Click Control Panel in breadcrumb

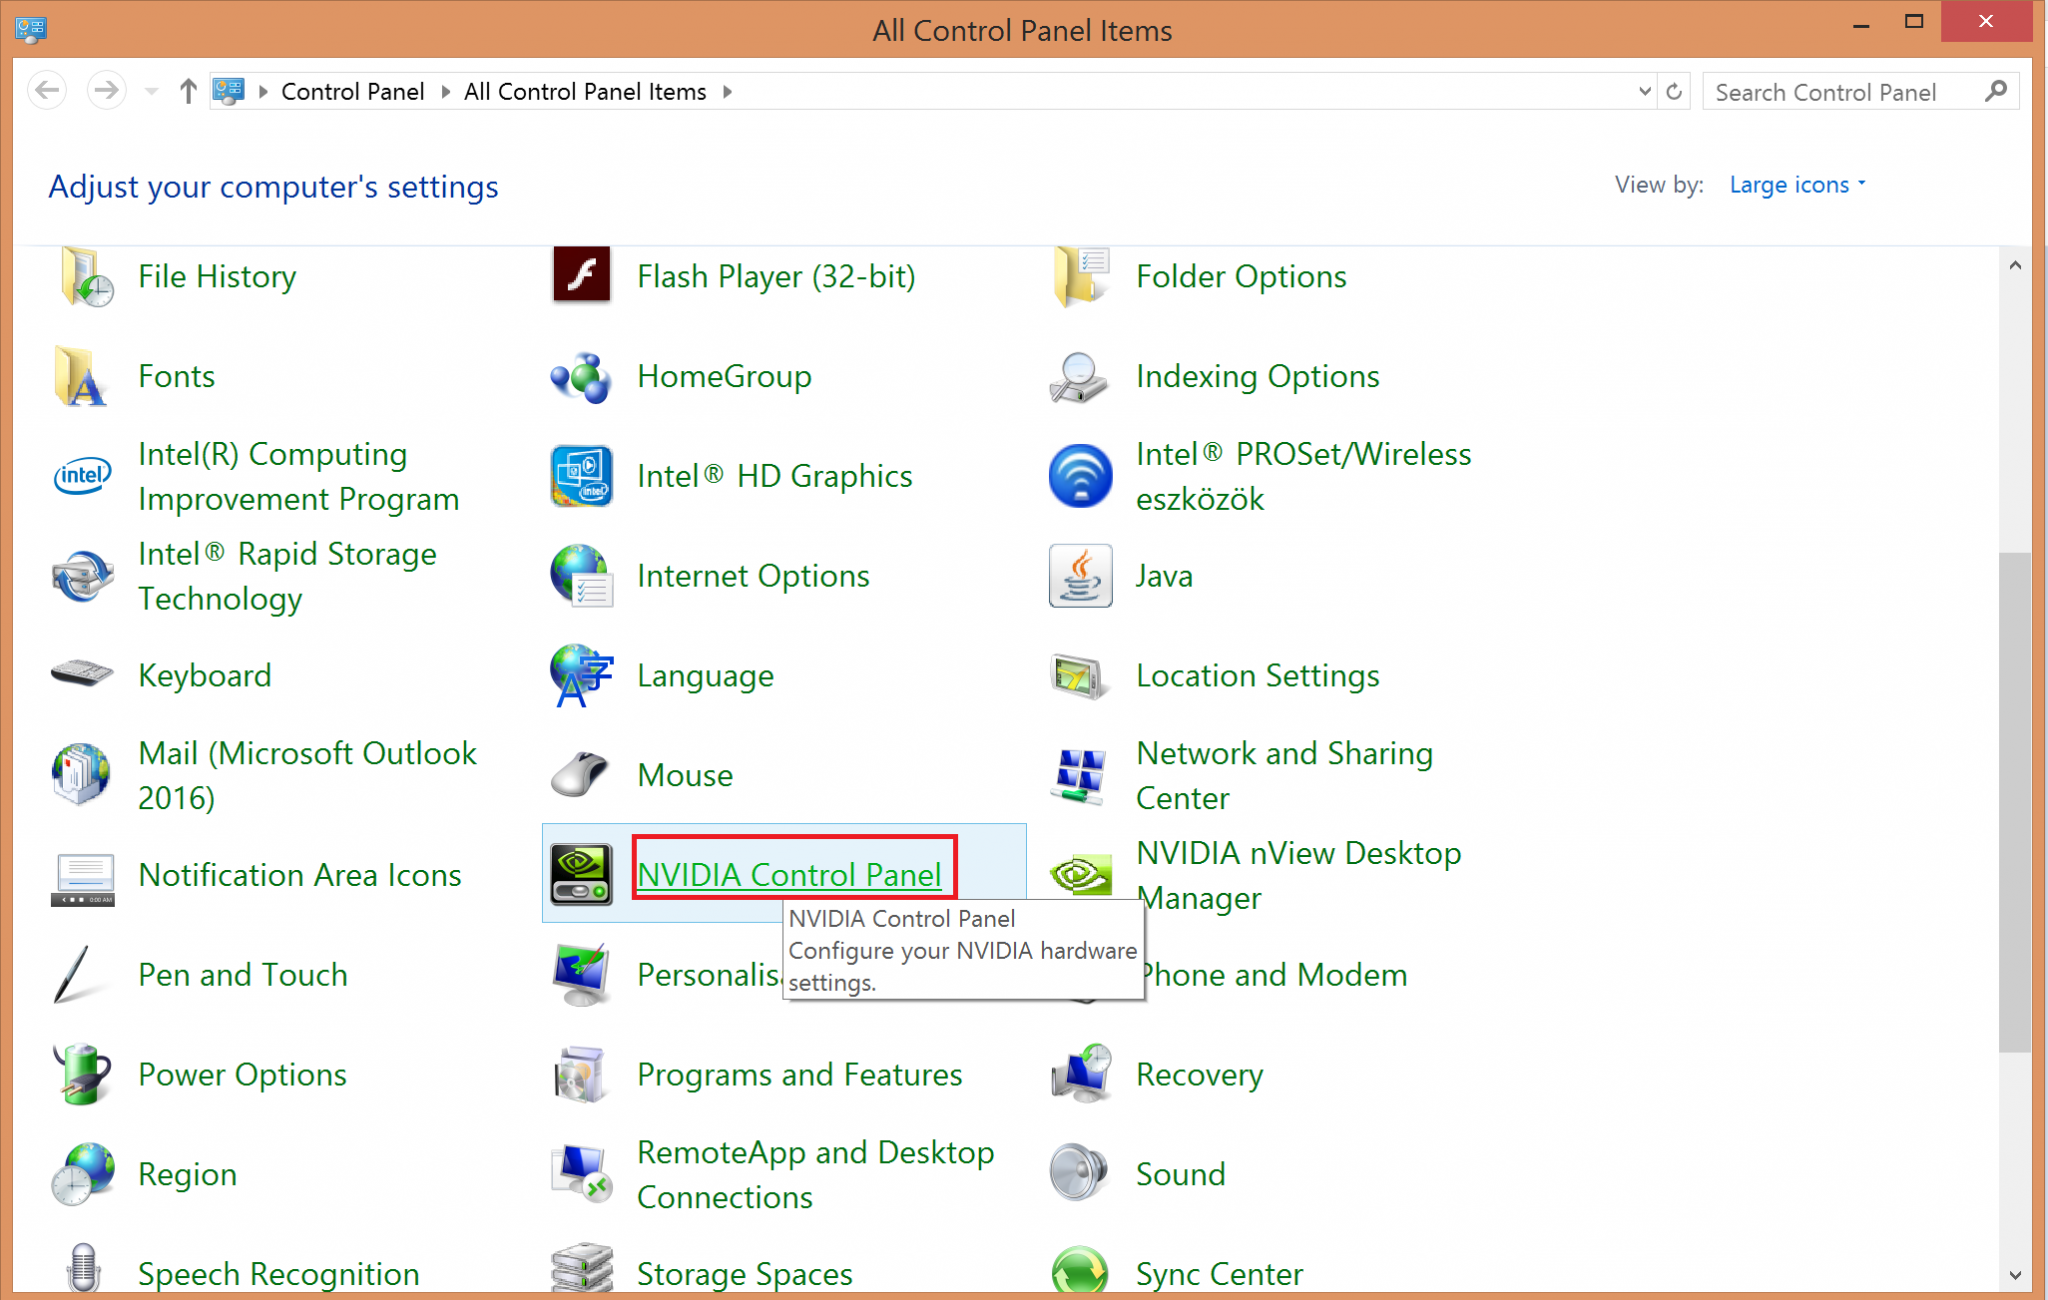pyautogui.click(x=352, y=92)
